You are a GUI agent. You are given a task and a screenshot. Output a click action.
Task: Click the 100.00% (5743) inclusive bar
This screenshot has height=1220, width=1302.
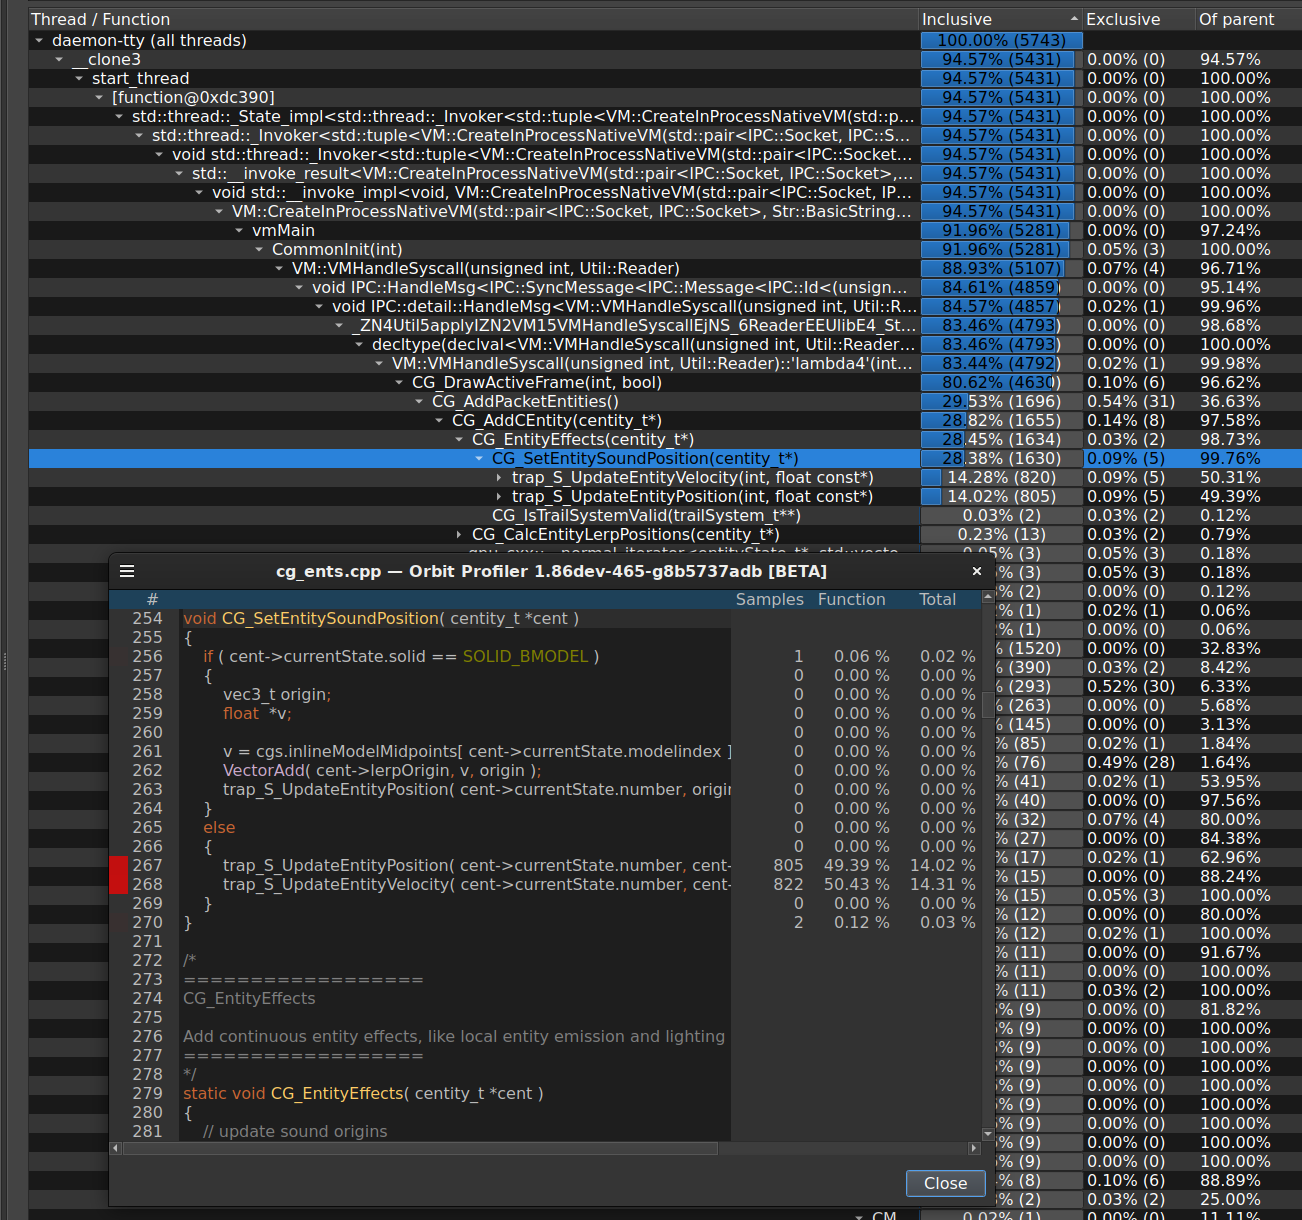1001,41
